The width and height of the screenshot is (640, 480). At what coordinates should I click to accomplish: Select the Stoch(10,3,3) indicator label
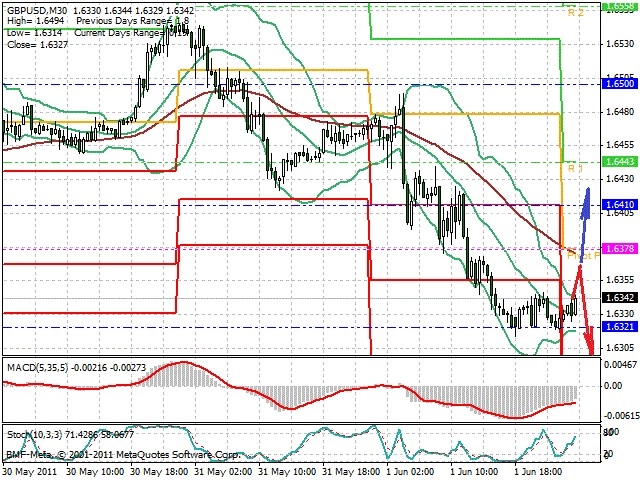(x=35, y=434)
